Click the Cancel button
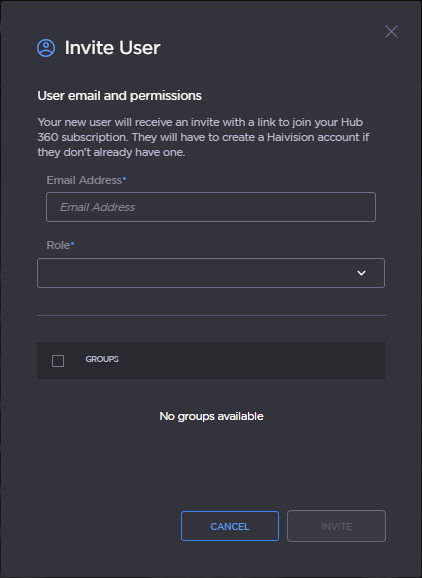 [230, 526]
